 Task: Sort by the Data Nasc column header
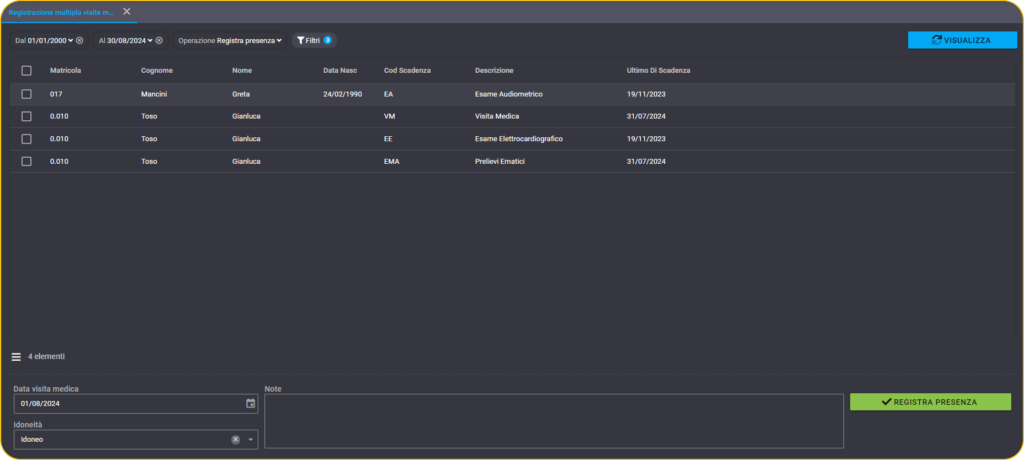pos(340,71)
